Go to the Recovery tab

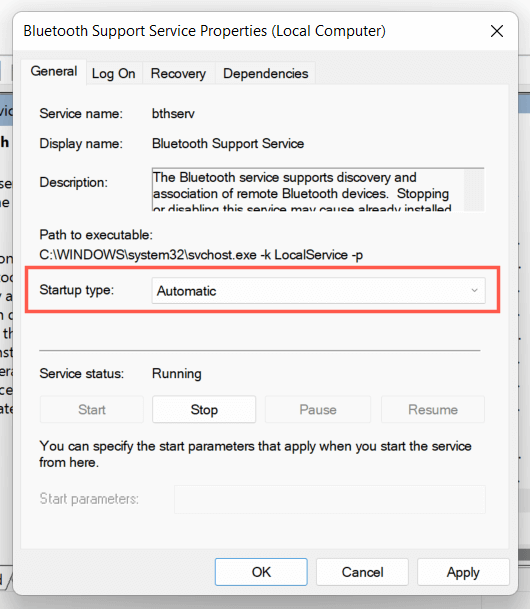(178, 73)
